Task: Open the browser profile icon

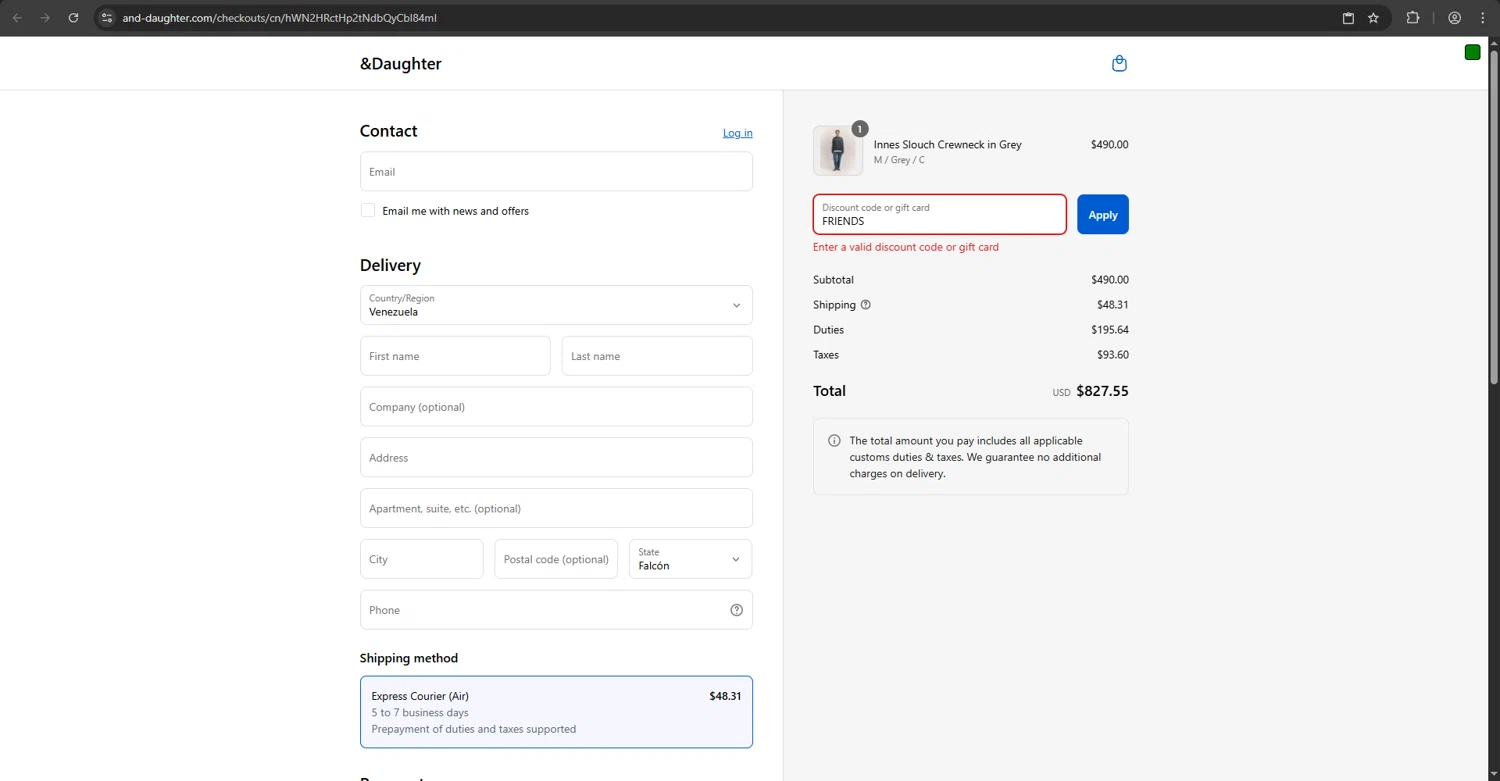Action: coord(1455,18)
